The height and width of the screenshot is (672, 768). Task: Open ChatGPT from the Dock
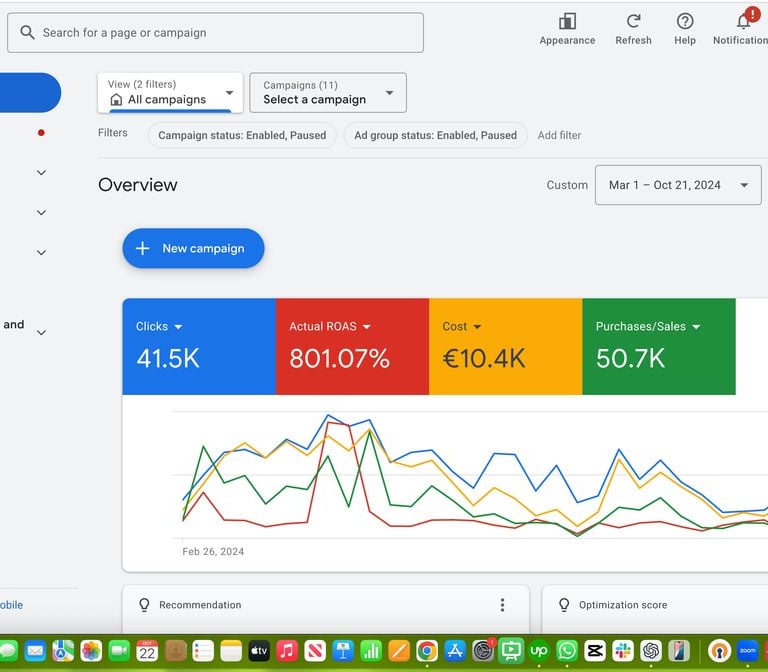(x=651, y=651)
